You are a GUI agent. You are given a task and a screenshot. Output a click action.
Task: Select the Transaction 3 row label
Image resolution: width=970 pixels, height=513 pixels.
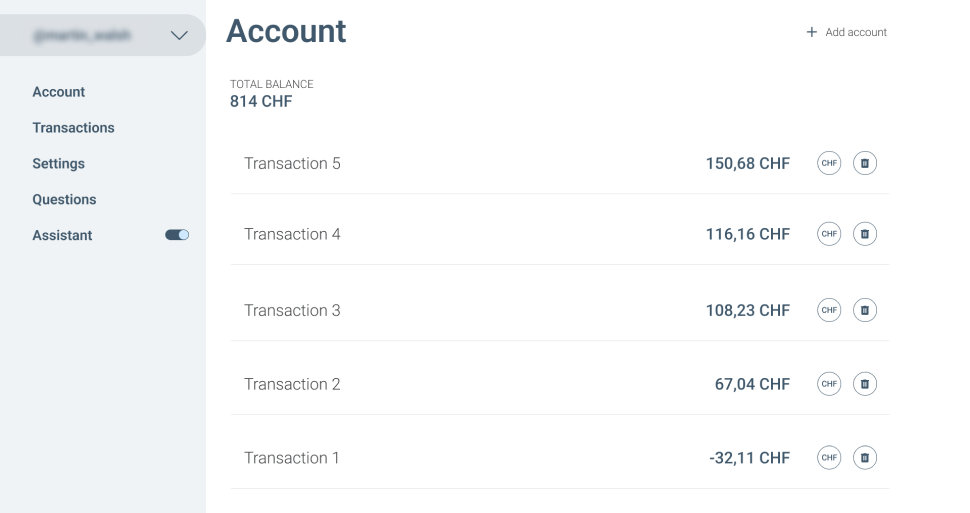pyautogui.click(x=292, y=310)
